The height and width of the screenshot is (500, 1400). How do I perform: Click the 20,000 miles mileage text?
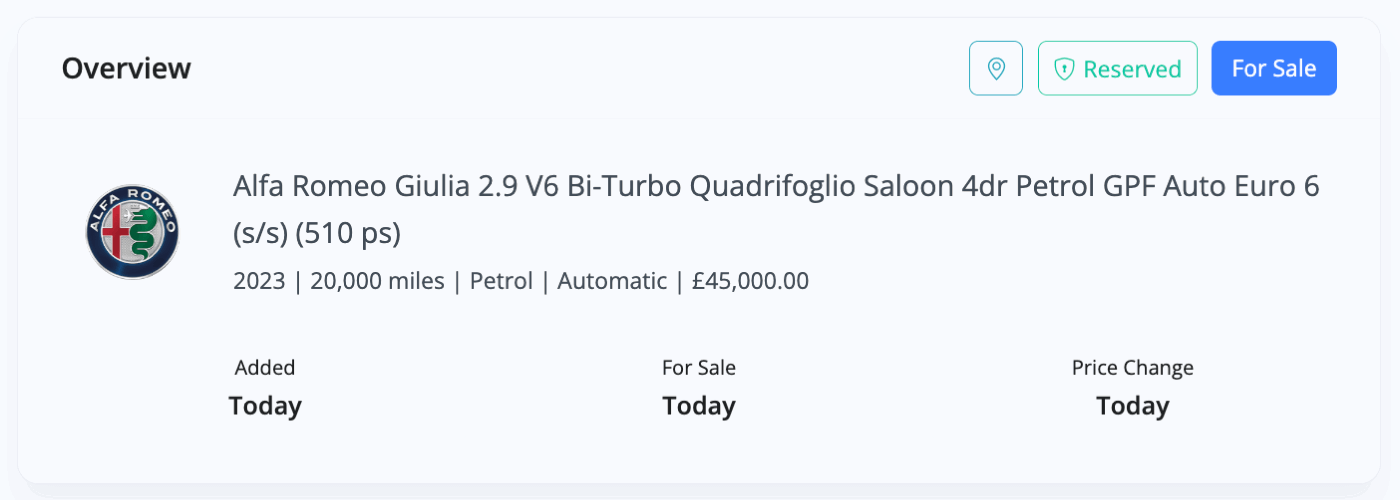click(x=378, y=281)
